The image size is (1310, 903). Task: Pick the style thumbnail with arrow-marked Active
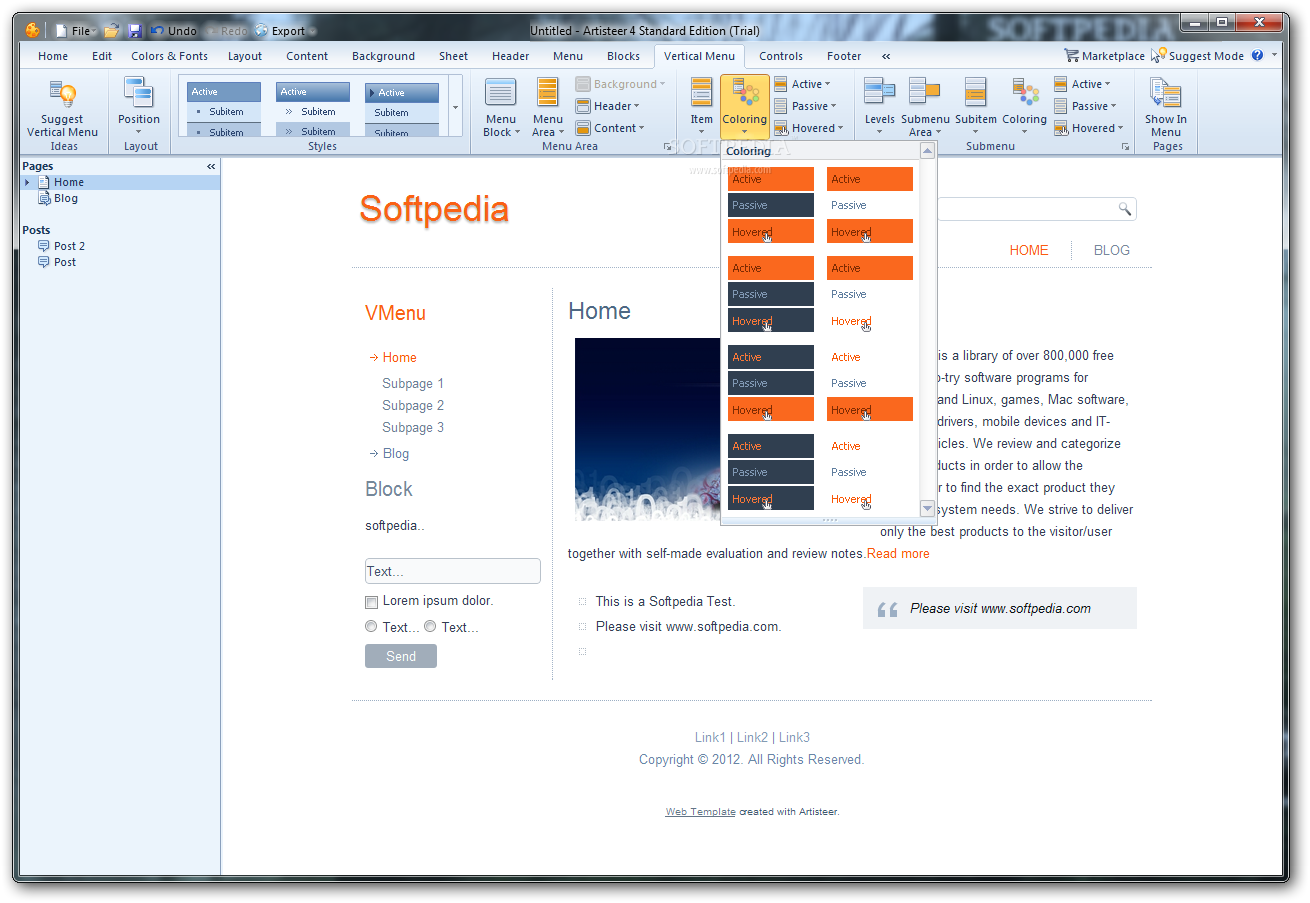[402, 108]
